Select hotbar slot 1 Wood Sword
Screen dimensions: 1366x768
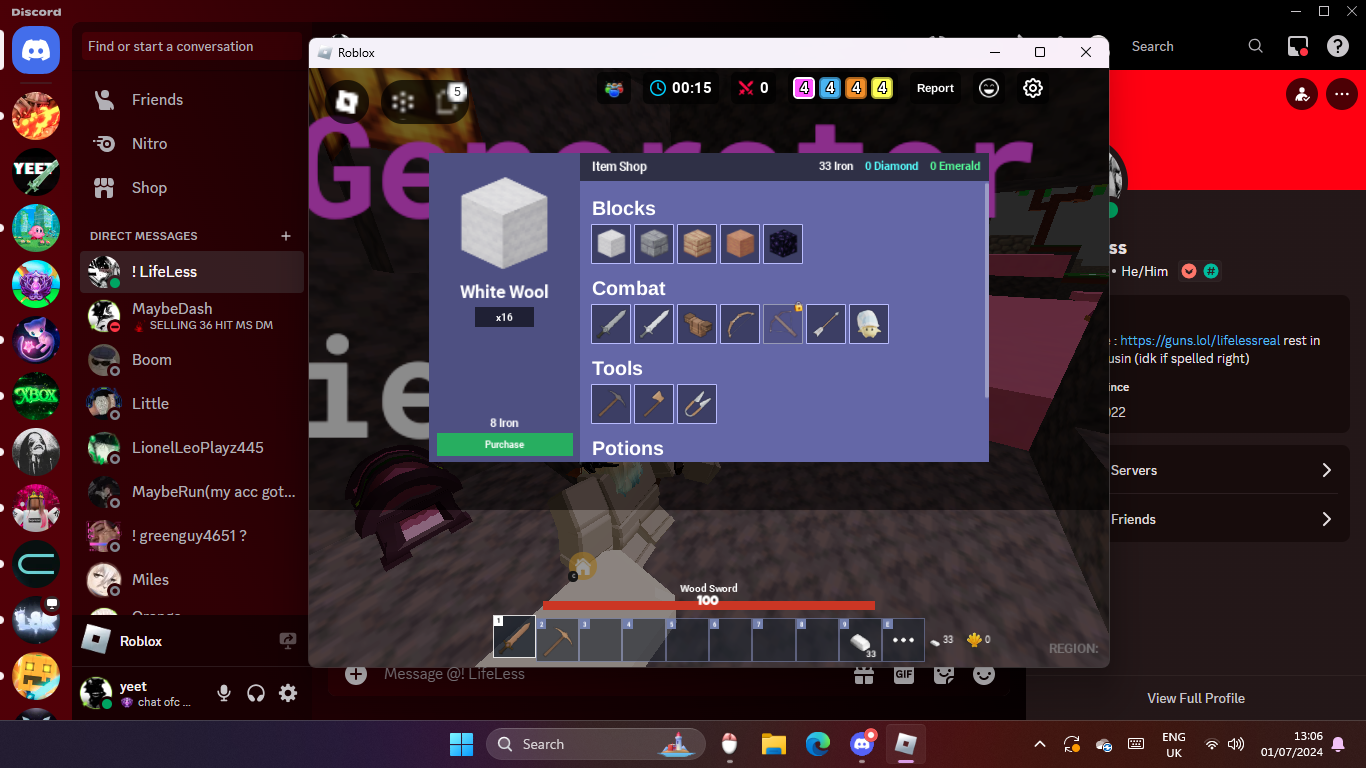514,637
